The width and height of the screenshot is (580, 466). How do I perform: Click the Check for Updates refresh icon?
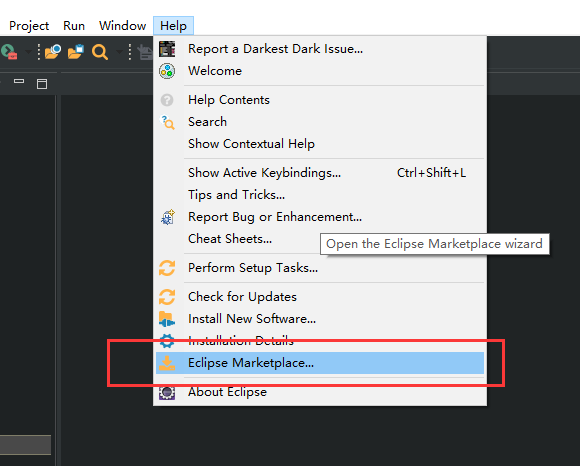[x=167, y=297]
